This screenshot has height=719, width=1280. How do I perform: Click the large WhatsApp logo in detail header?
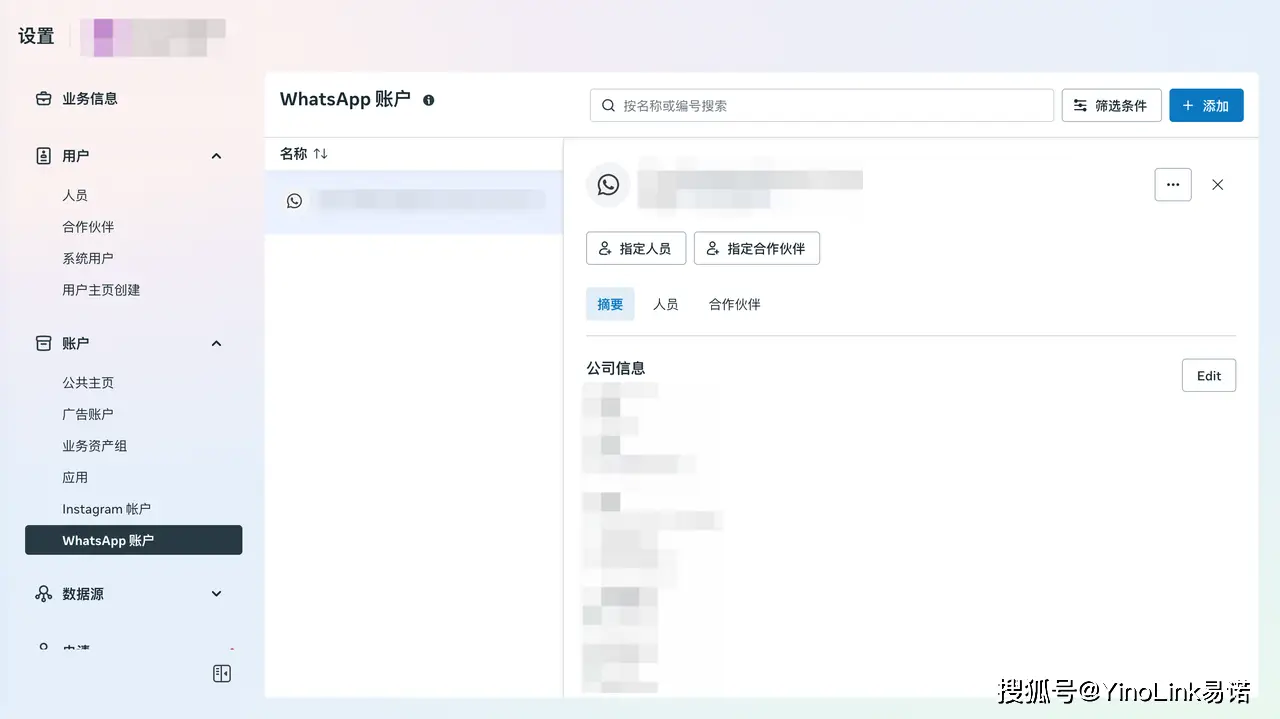tap(608, 185)
